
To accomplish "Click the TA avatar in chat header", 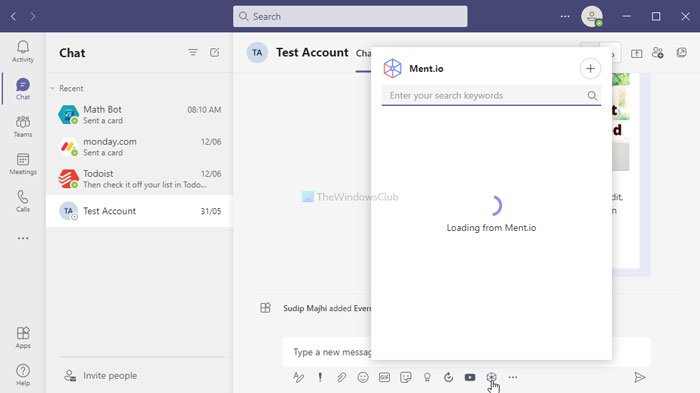I will click(257, 53).
